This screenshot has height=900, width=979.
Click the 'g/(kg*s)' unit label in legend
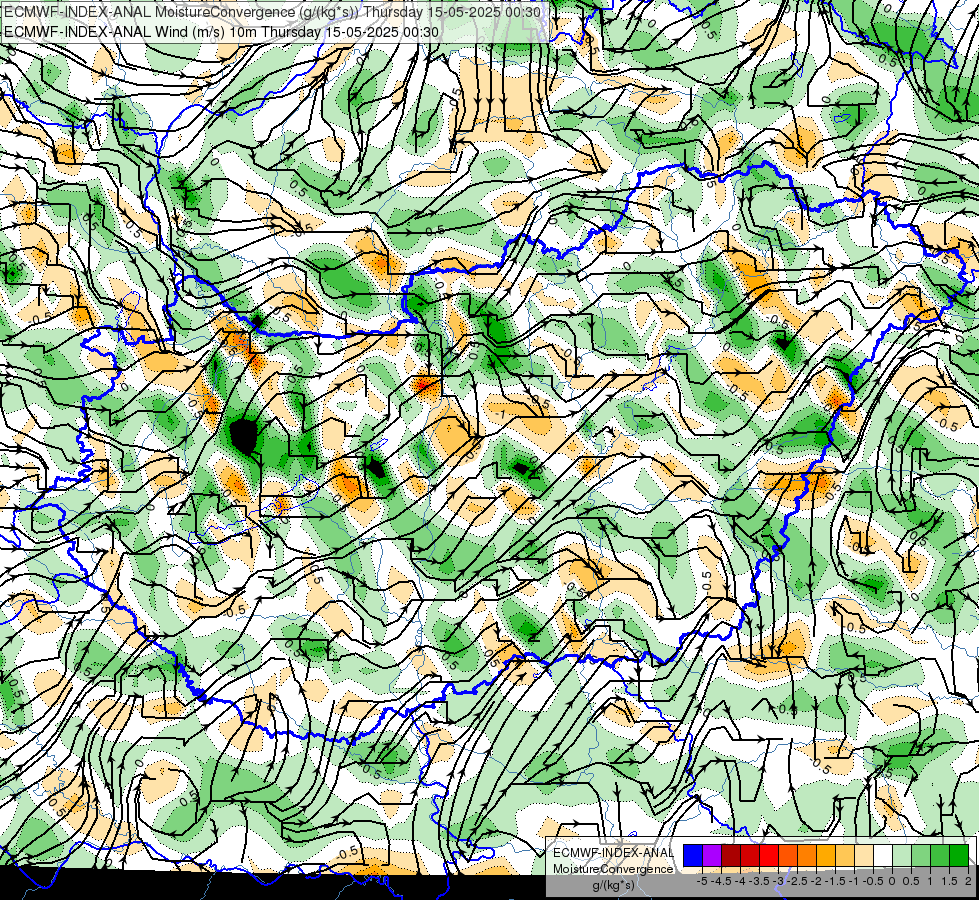coord(613,885)
